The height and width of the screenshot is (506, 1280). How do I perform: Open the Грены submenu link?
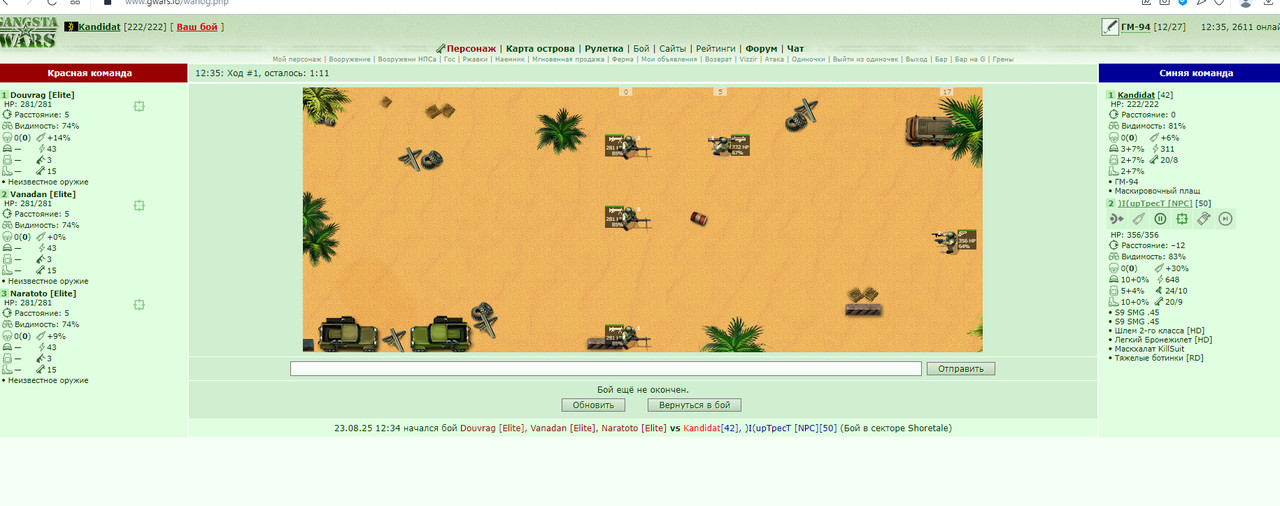[x=1003, y=60]
